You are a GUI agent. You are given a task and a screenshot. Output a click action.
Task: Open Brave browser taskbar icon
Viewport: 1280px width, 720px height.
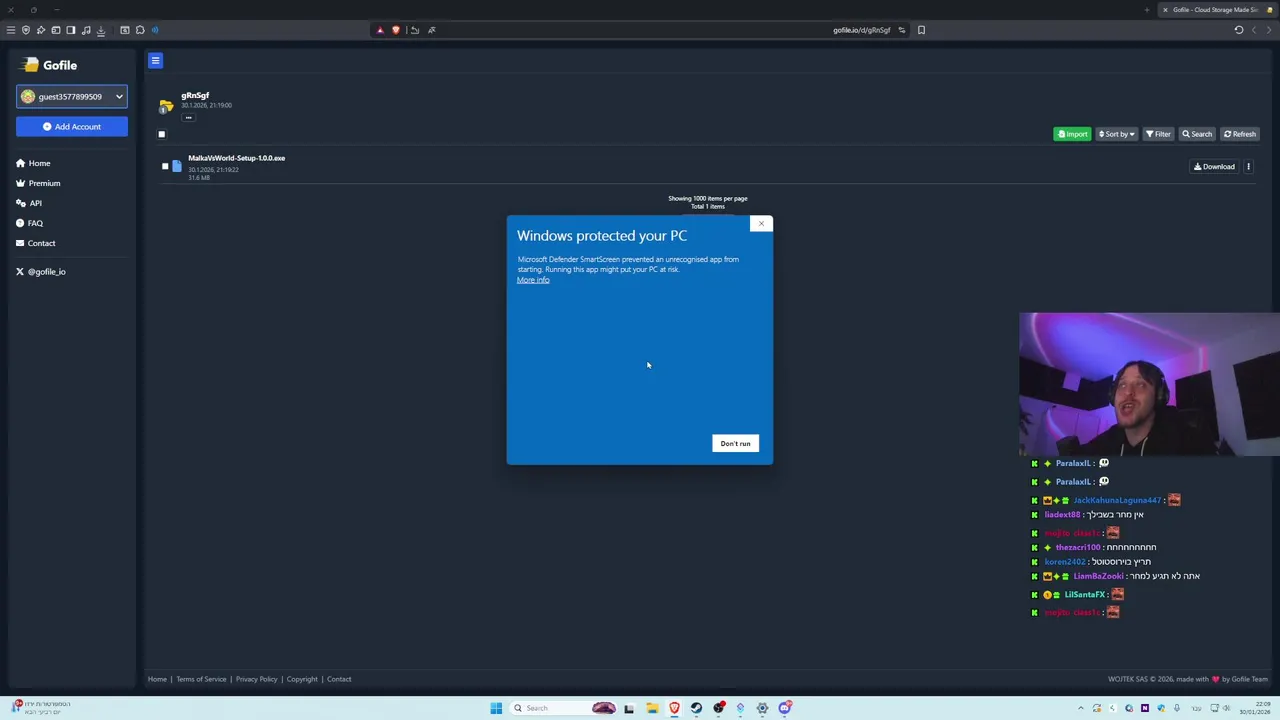[x=674, y=708]
